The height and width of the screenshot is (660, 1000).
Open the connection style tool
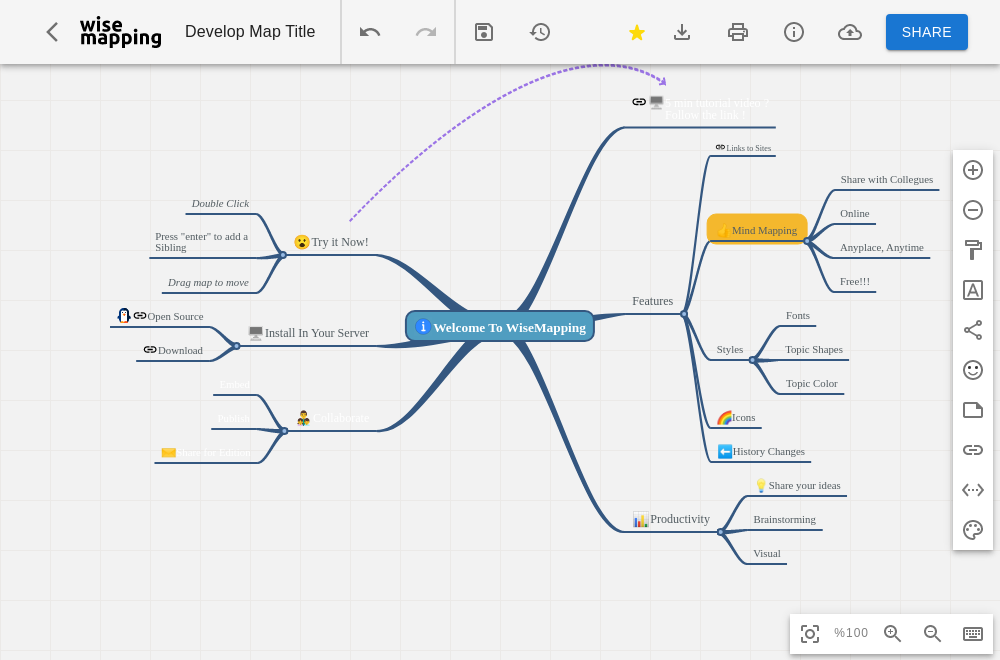(x=973, y=330)
